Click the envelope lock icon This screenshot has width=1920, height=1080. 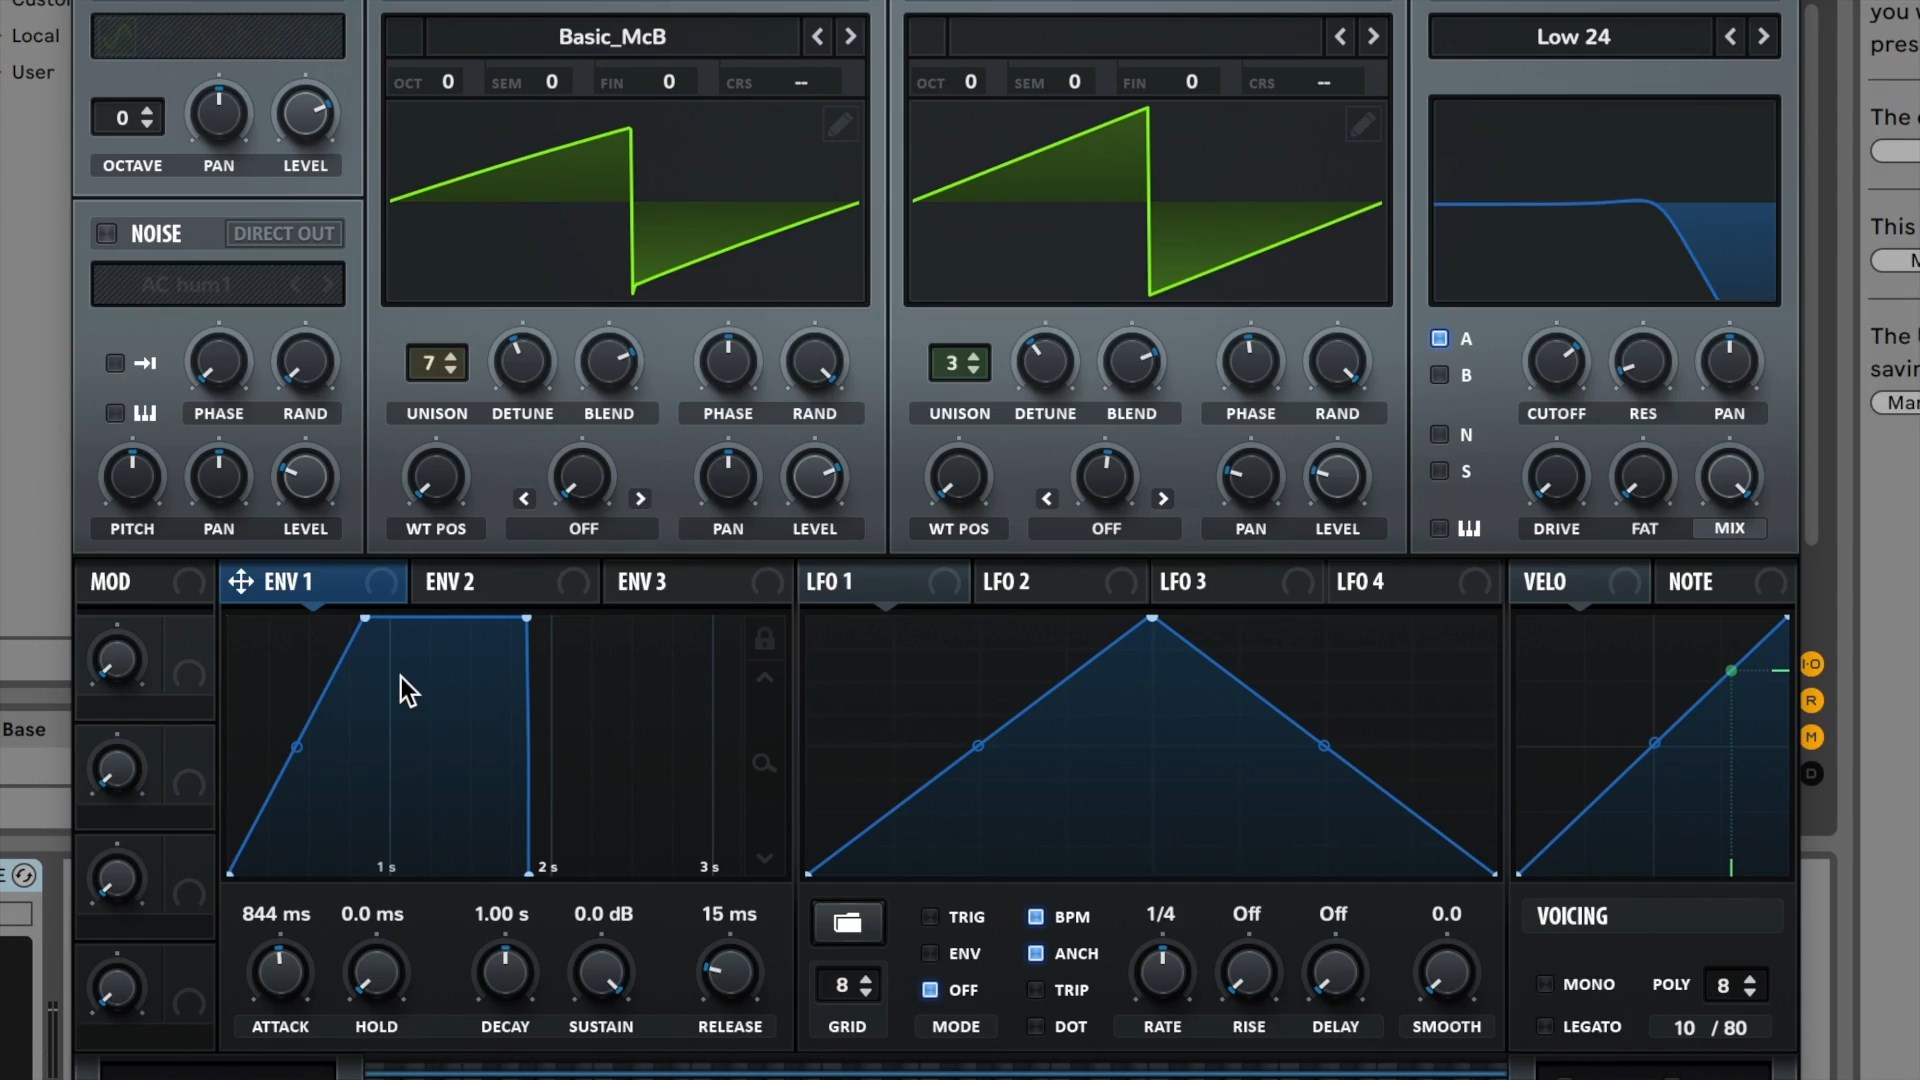tap(764, 639)
